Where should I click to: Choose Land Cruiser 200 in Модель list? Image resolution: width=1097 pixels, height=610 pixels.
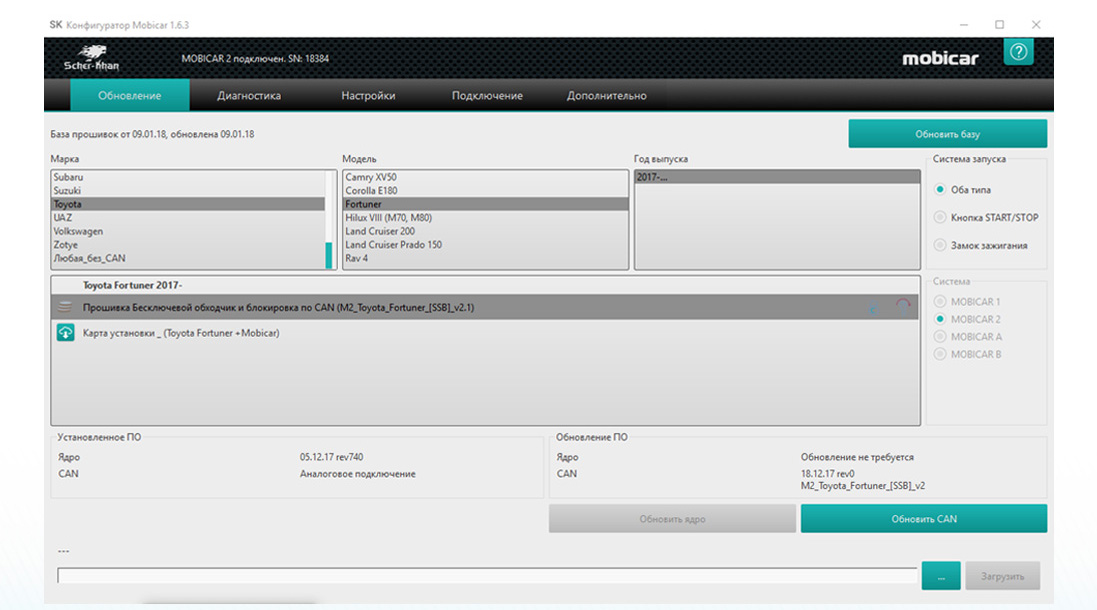point(486,231)
